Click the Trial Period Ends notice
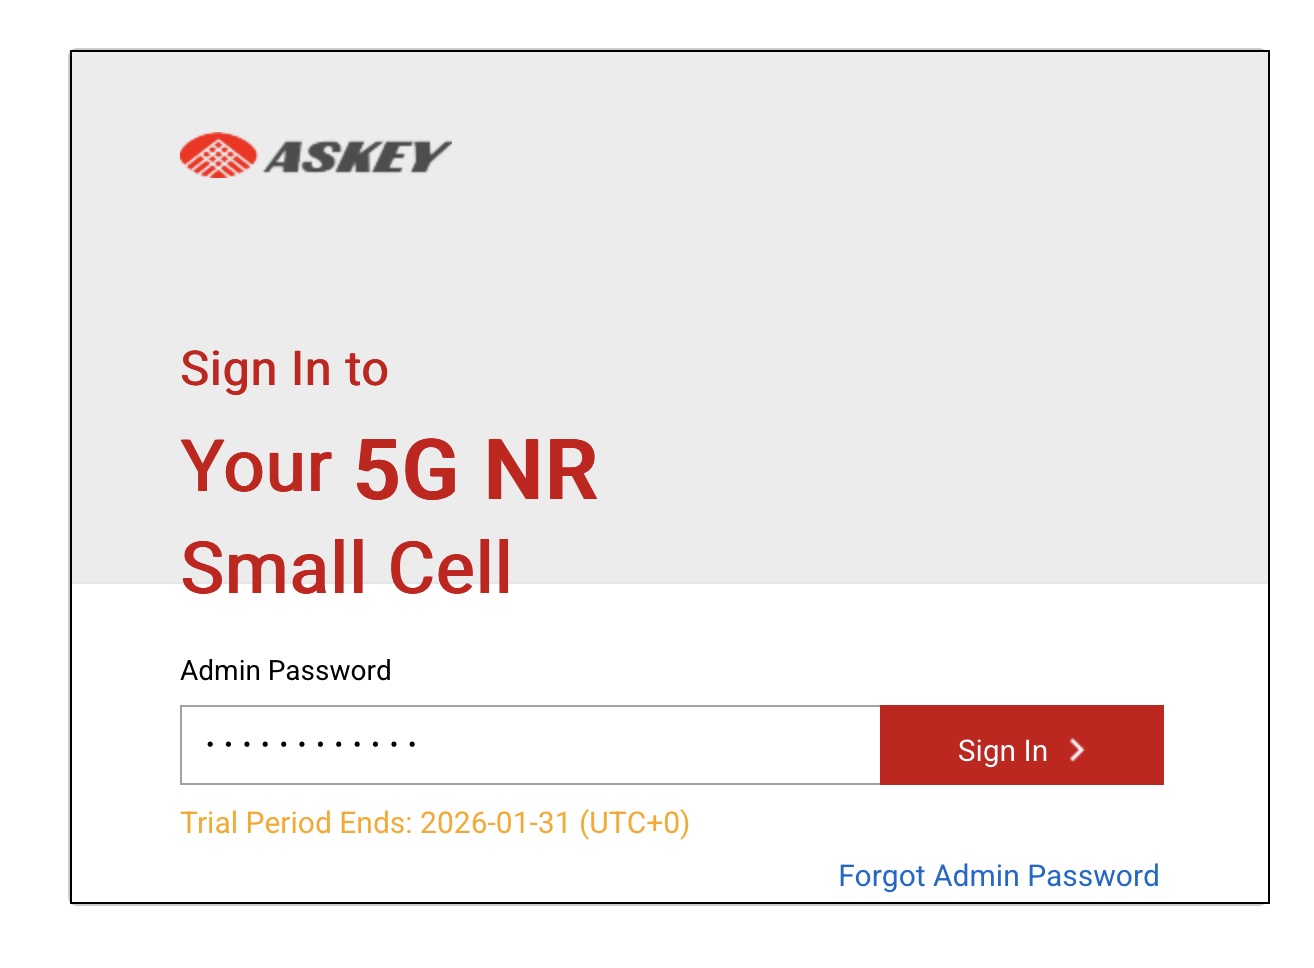1314x968 pixels. (x=434, y=823)
